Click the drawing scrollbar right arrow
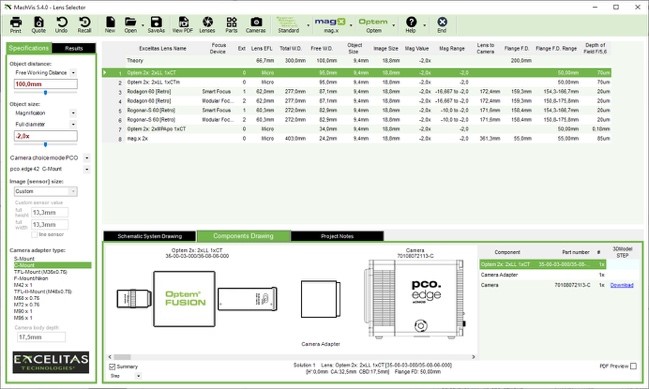The image size is (649, 389). click(474, 357)
